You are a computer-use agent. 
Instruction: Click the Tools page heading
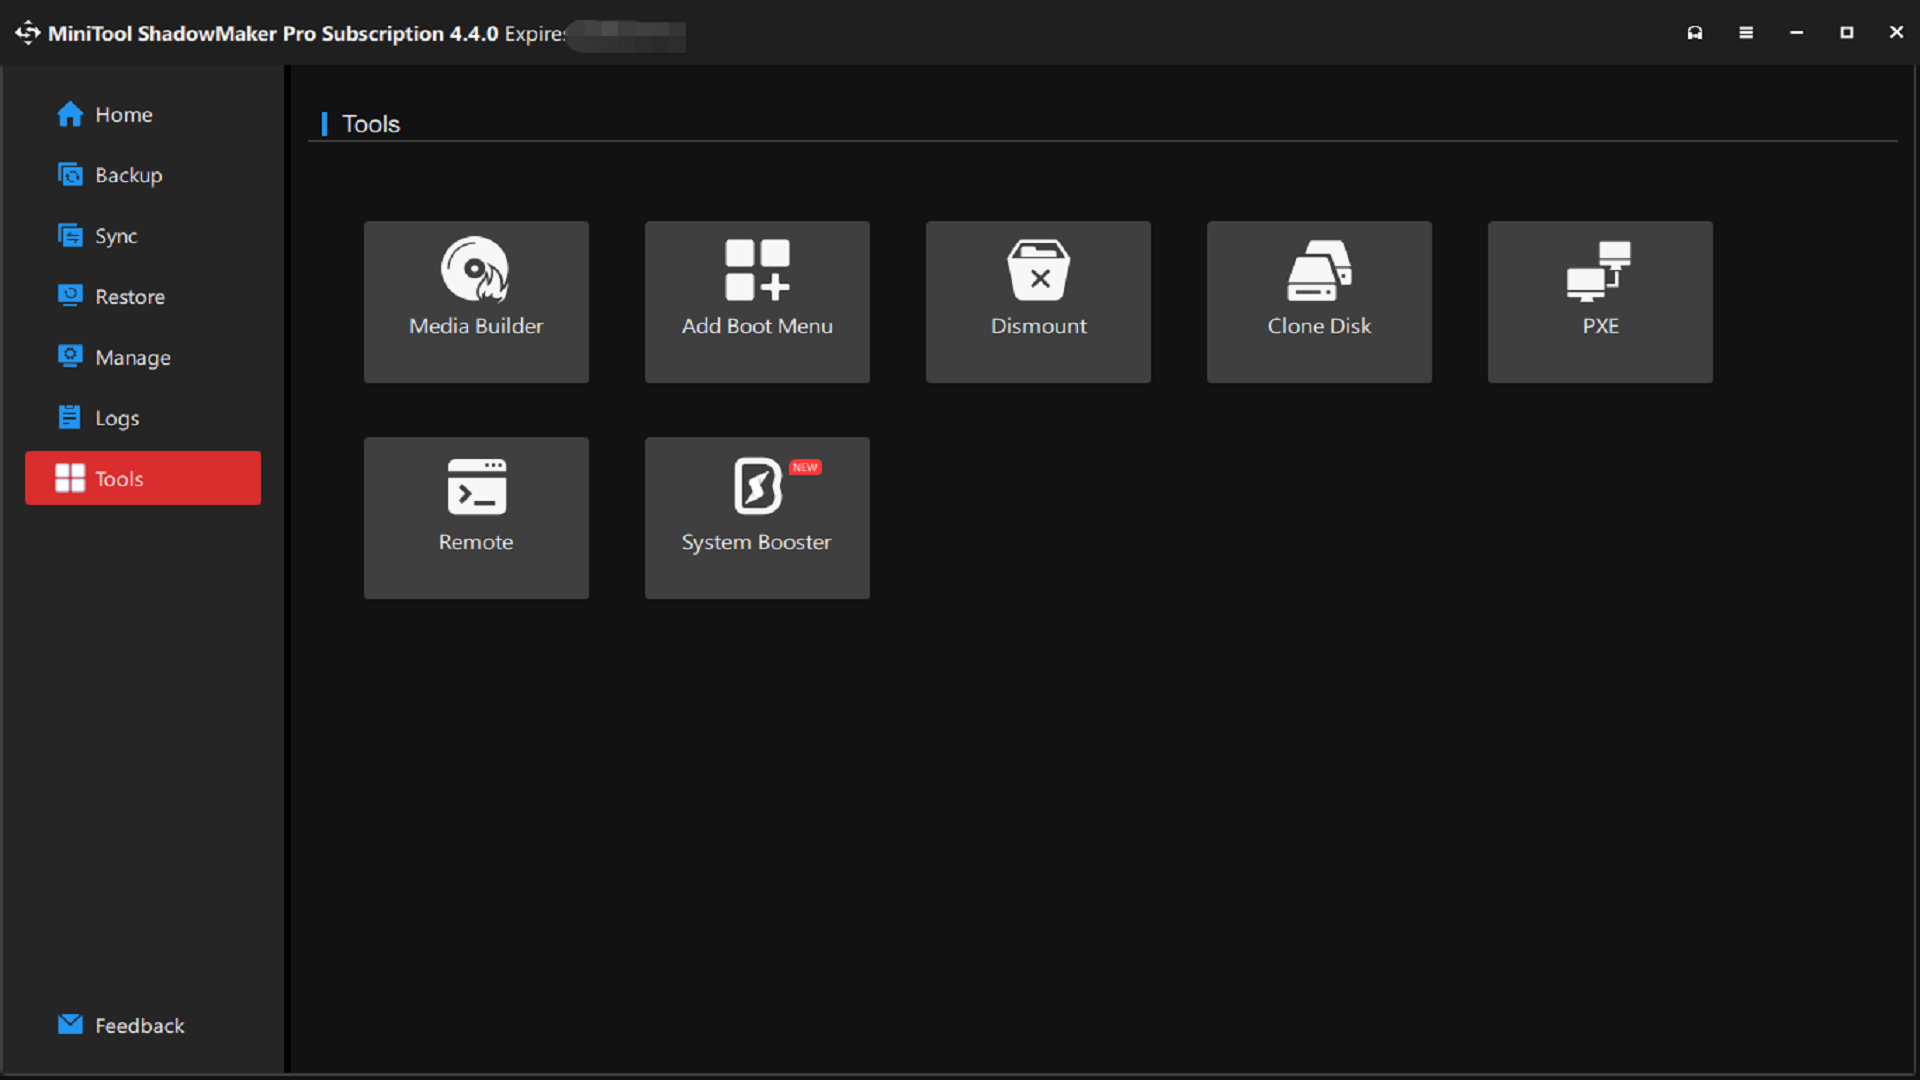370,123
